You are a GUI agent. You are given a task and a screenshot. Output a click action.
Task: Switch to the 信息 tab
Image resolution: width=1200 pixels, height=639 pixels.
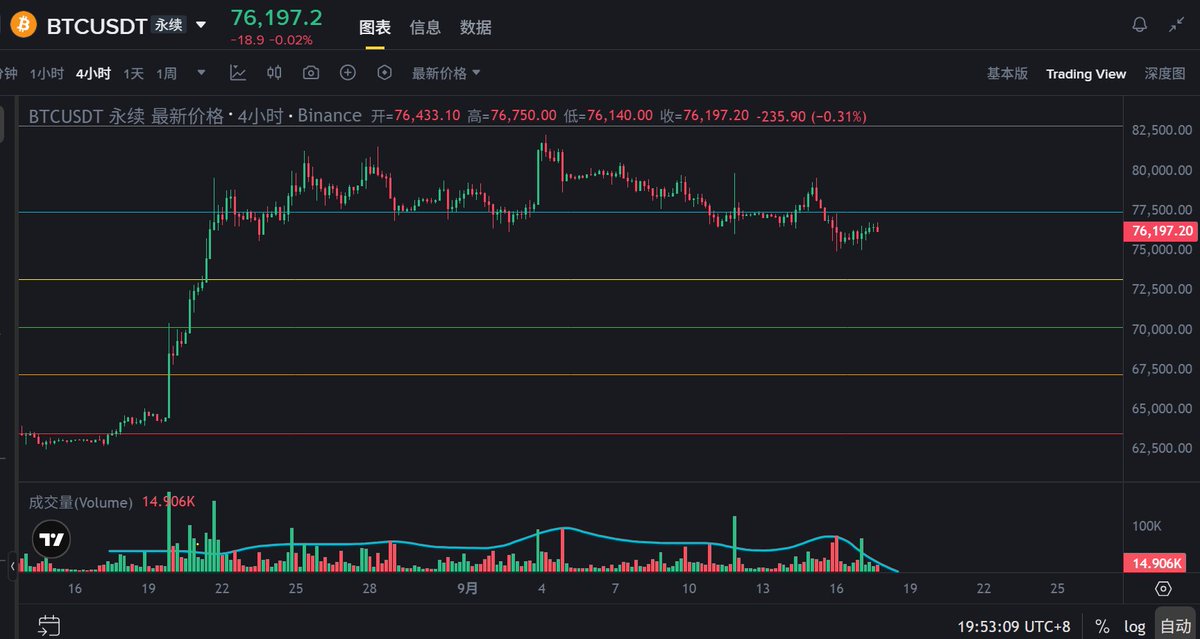[x=426, y=27]
